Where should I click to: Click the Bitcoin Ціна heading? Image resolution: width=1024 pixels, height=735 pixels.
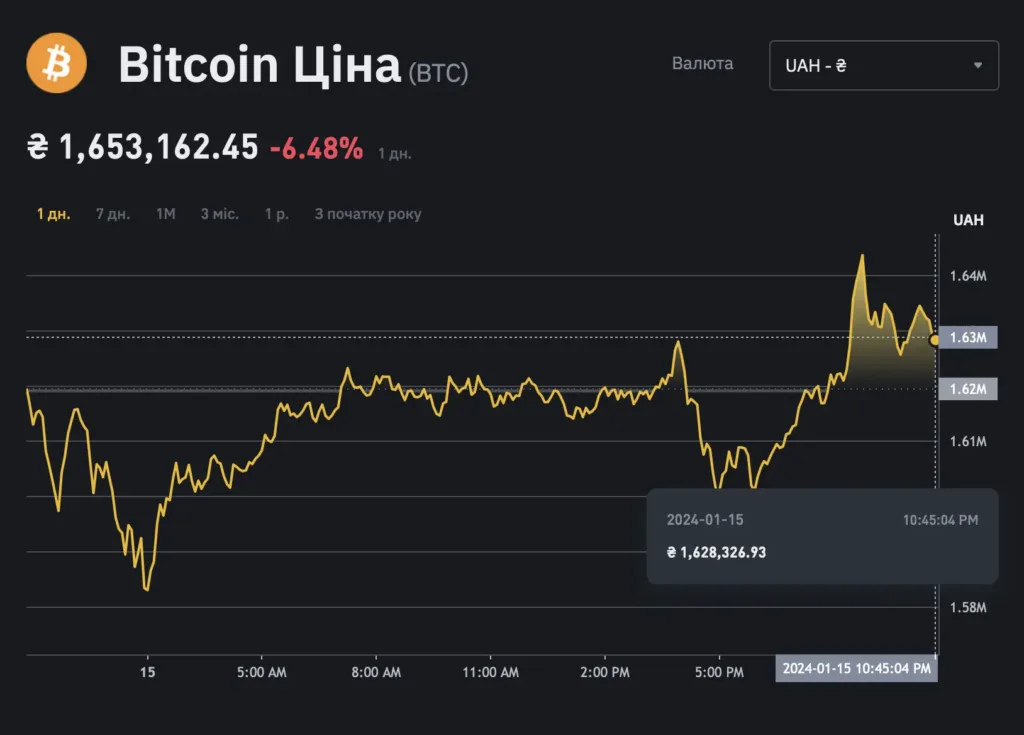pyautogui.click(x=259, y=65)
